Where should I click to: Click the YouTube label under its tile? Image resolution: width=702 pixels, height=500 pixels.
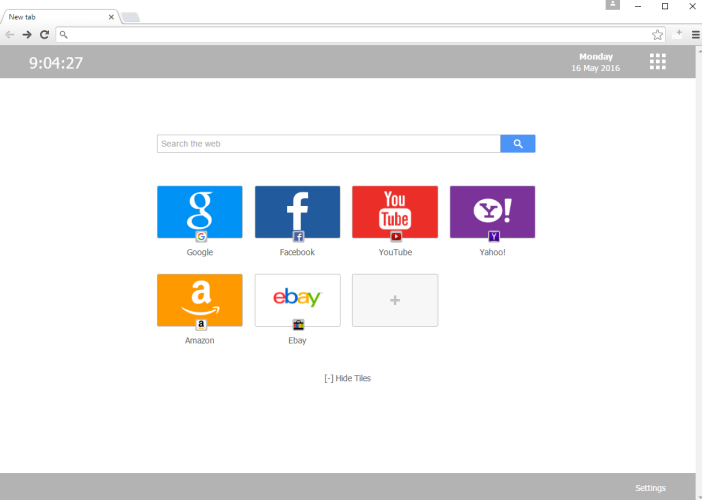click(x=395, y=252)
